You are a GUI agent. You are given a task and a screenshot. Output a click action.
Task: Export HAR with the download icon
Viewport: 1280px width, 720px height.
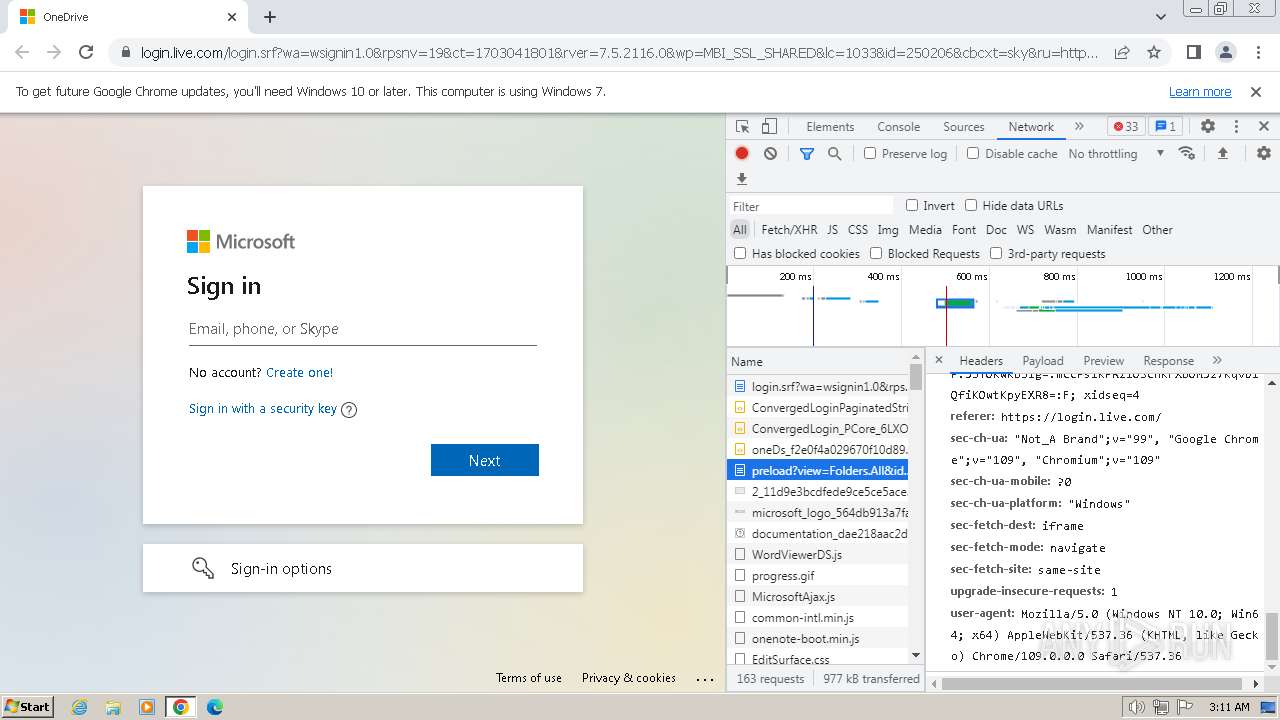(742, 179)
